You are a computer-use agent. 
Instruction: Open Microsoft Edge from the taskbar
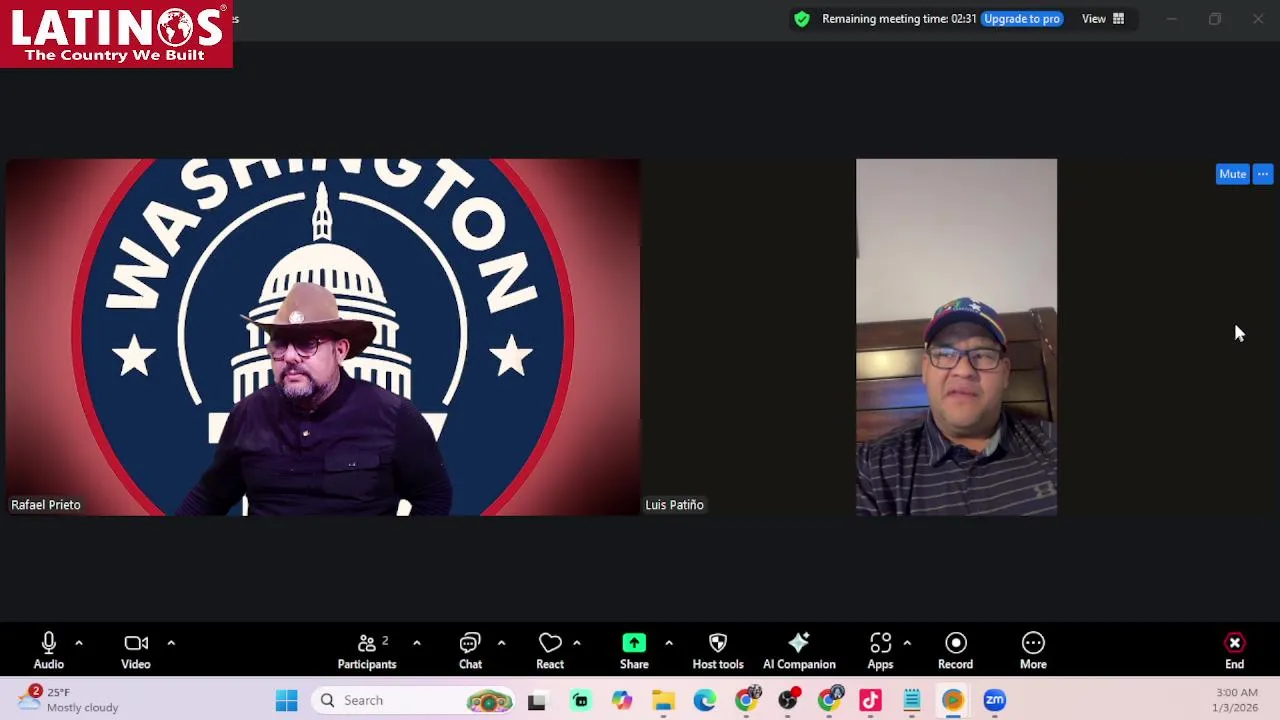tap(705, 700)
